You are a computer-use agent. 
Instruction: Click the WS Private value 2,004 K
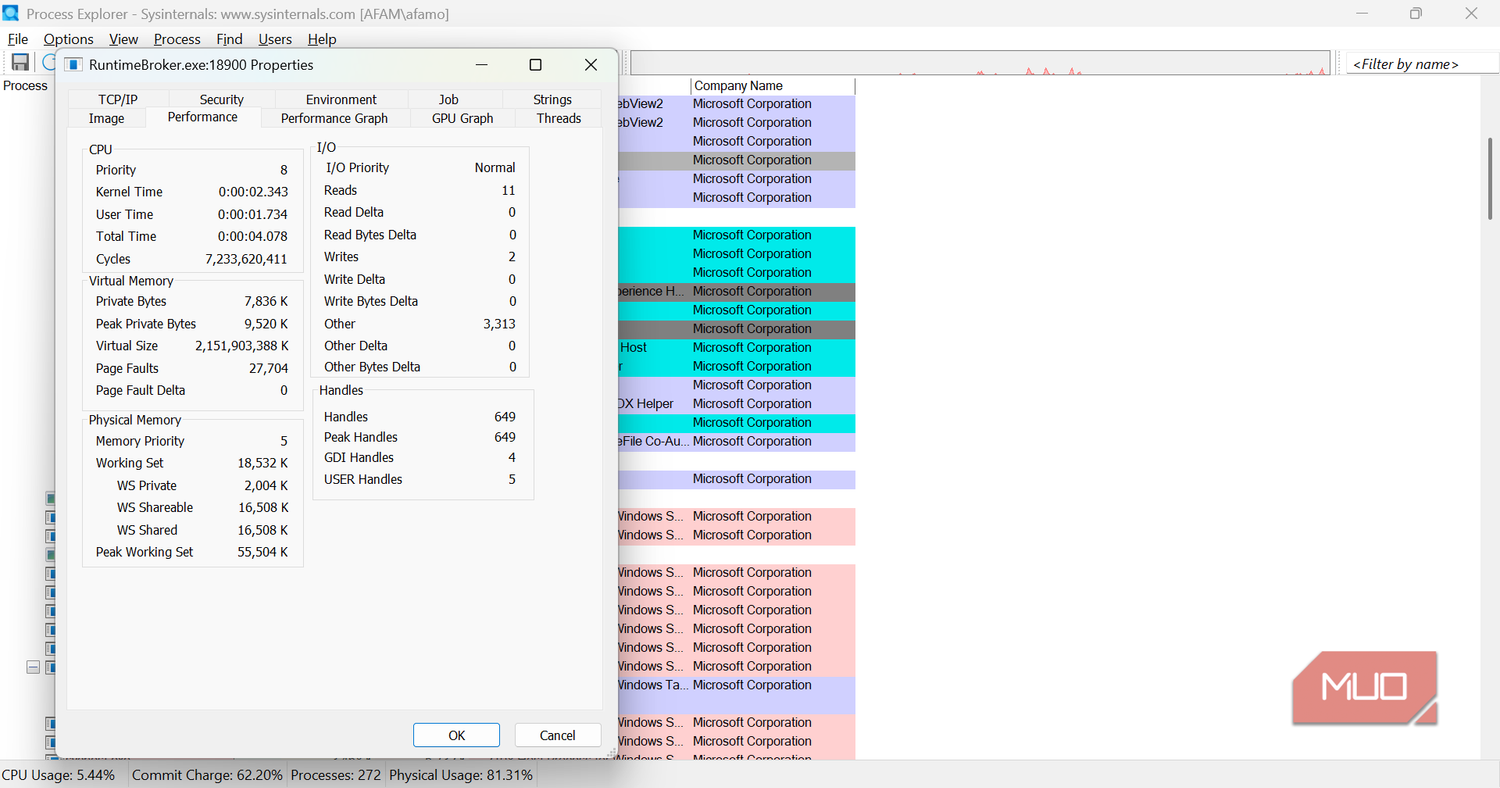click(x=266, y=485)
